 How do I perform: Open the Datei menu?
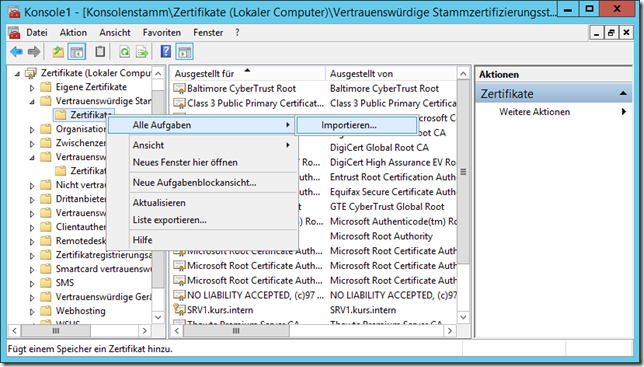click(x=37, y=32)
